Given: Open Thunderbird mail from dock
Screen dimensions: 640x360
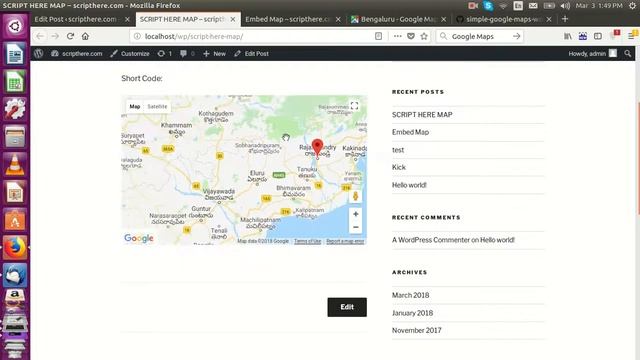Looking at the screenshot, I should [x=15, y=276].
